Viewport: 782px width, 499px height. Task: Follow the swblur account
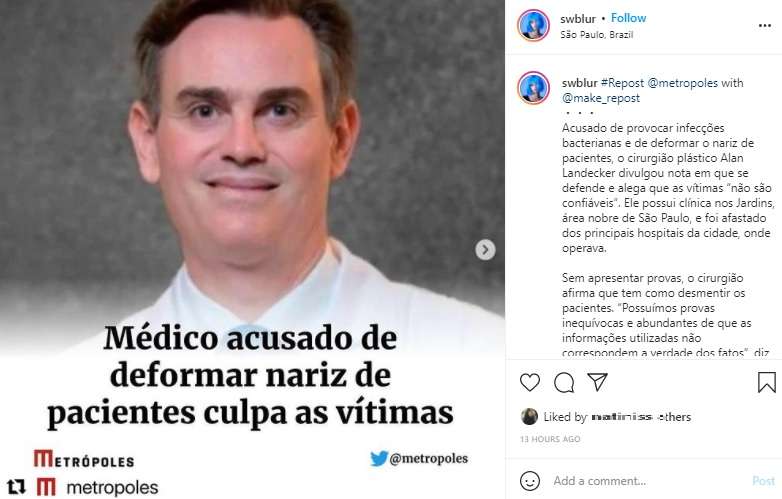pyautogui.click(x=628, y=18)
